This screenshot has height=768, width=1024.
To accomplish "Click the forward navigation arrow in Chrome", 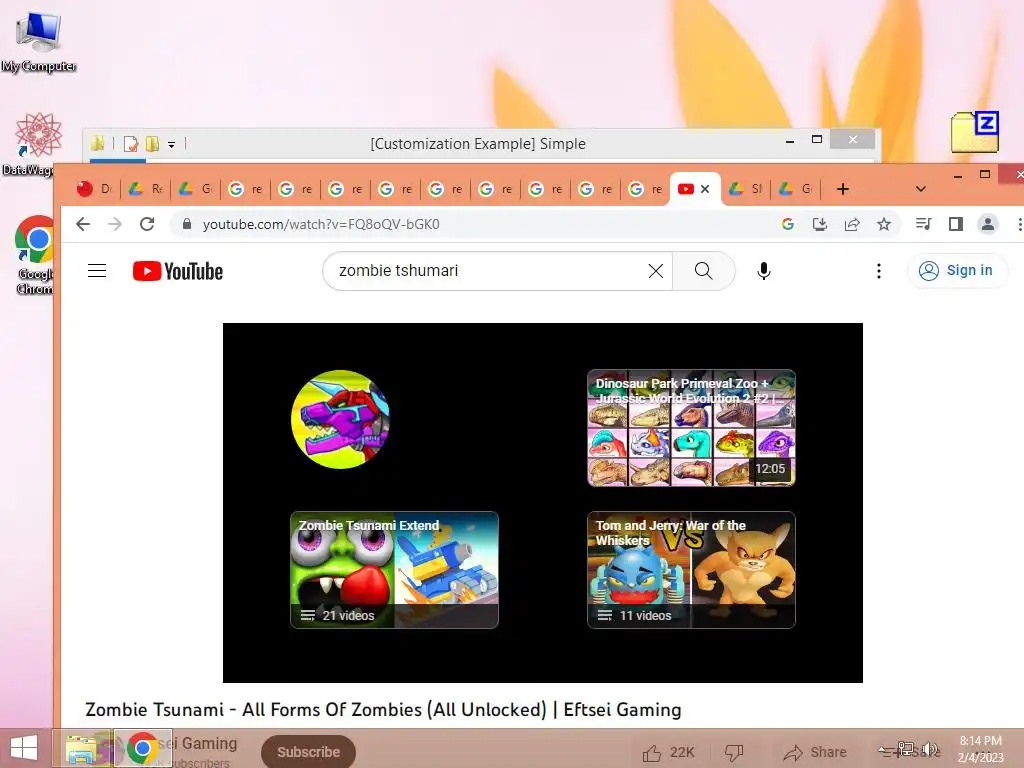I will [115, 225].
